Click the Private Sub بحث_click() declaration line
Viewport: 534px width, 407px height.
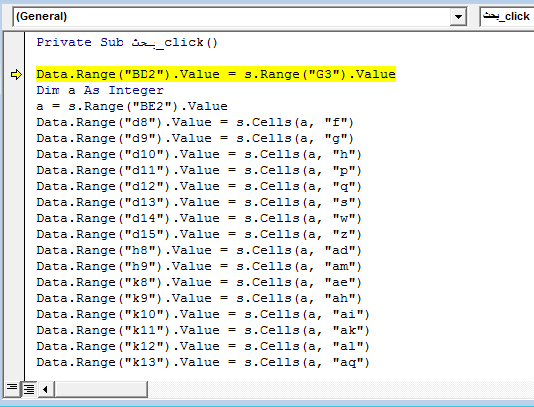pyautogui.click(x=127, y=43)
